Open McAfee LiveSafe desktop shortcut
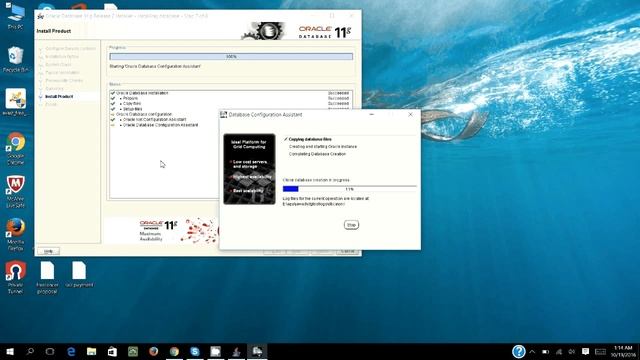Viewport: 640px width, 360px height. point(16,192)
